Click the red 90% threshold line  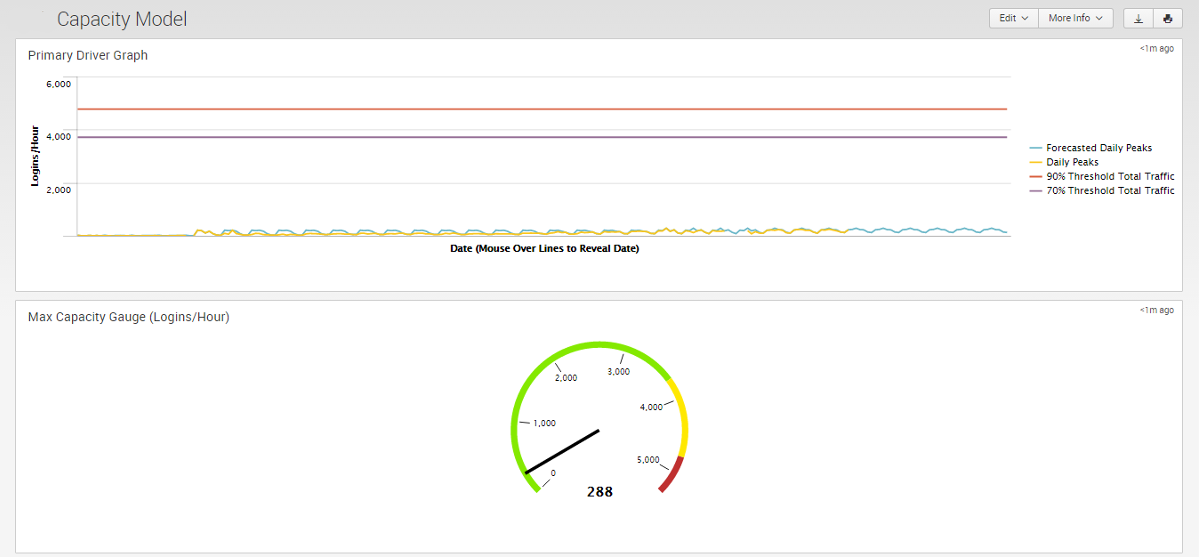point(540,109)
